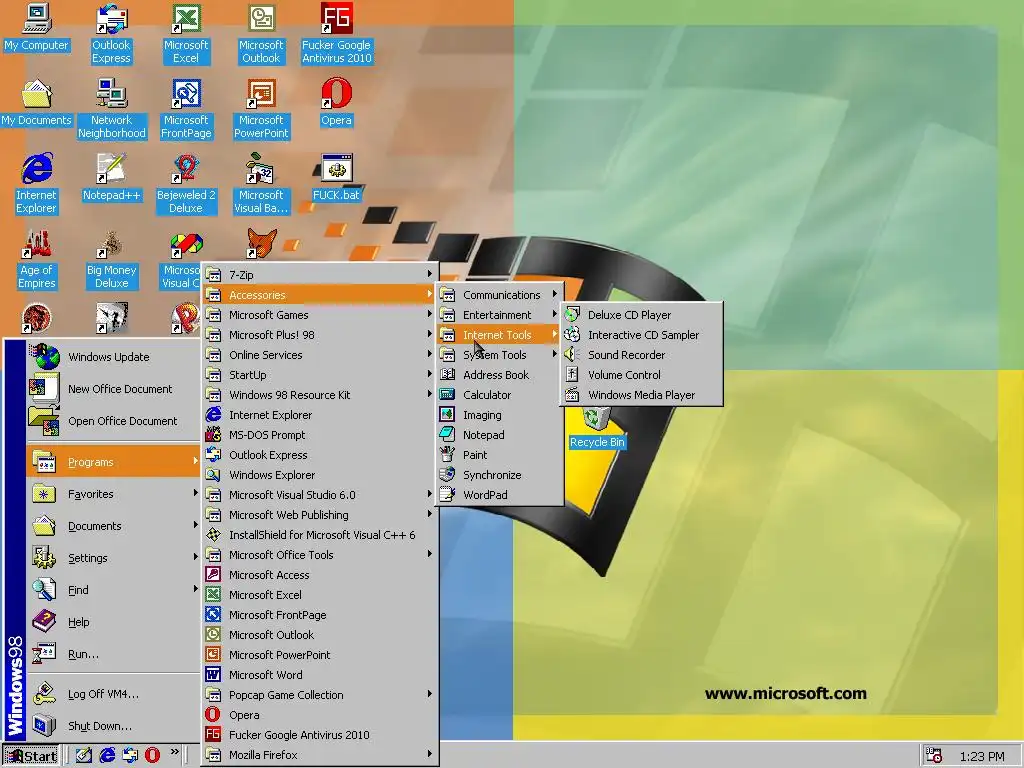Open Find in Start menu
Viewport: 1024px width, 768px height.
pos(113,590)
